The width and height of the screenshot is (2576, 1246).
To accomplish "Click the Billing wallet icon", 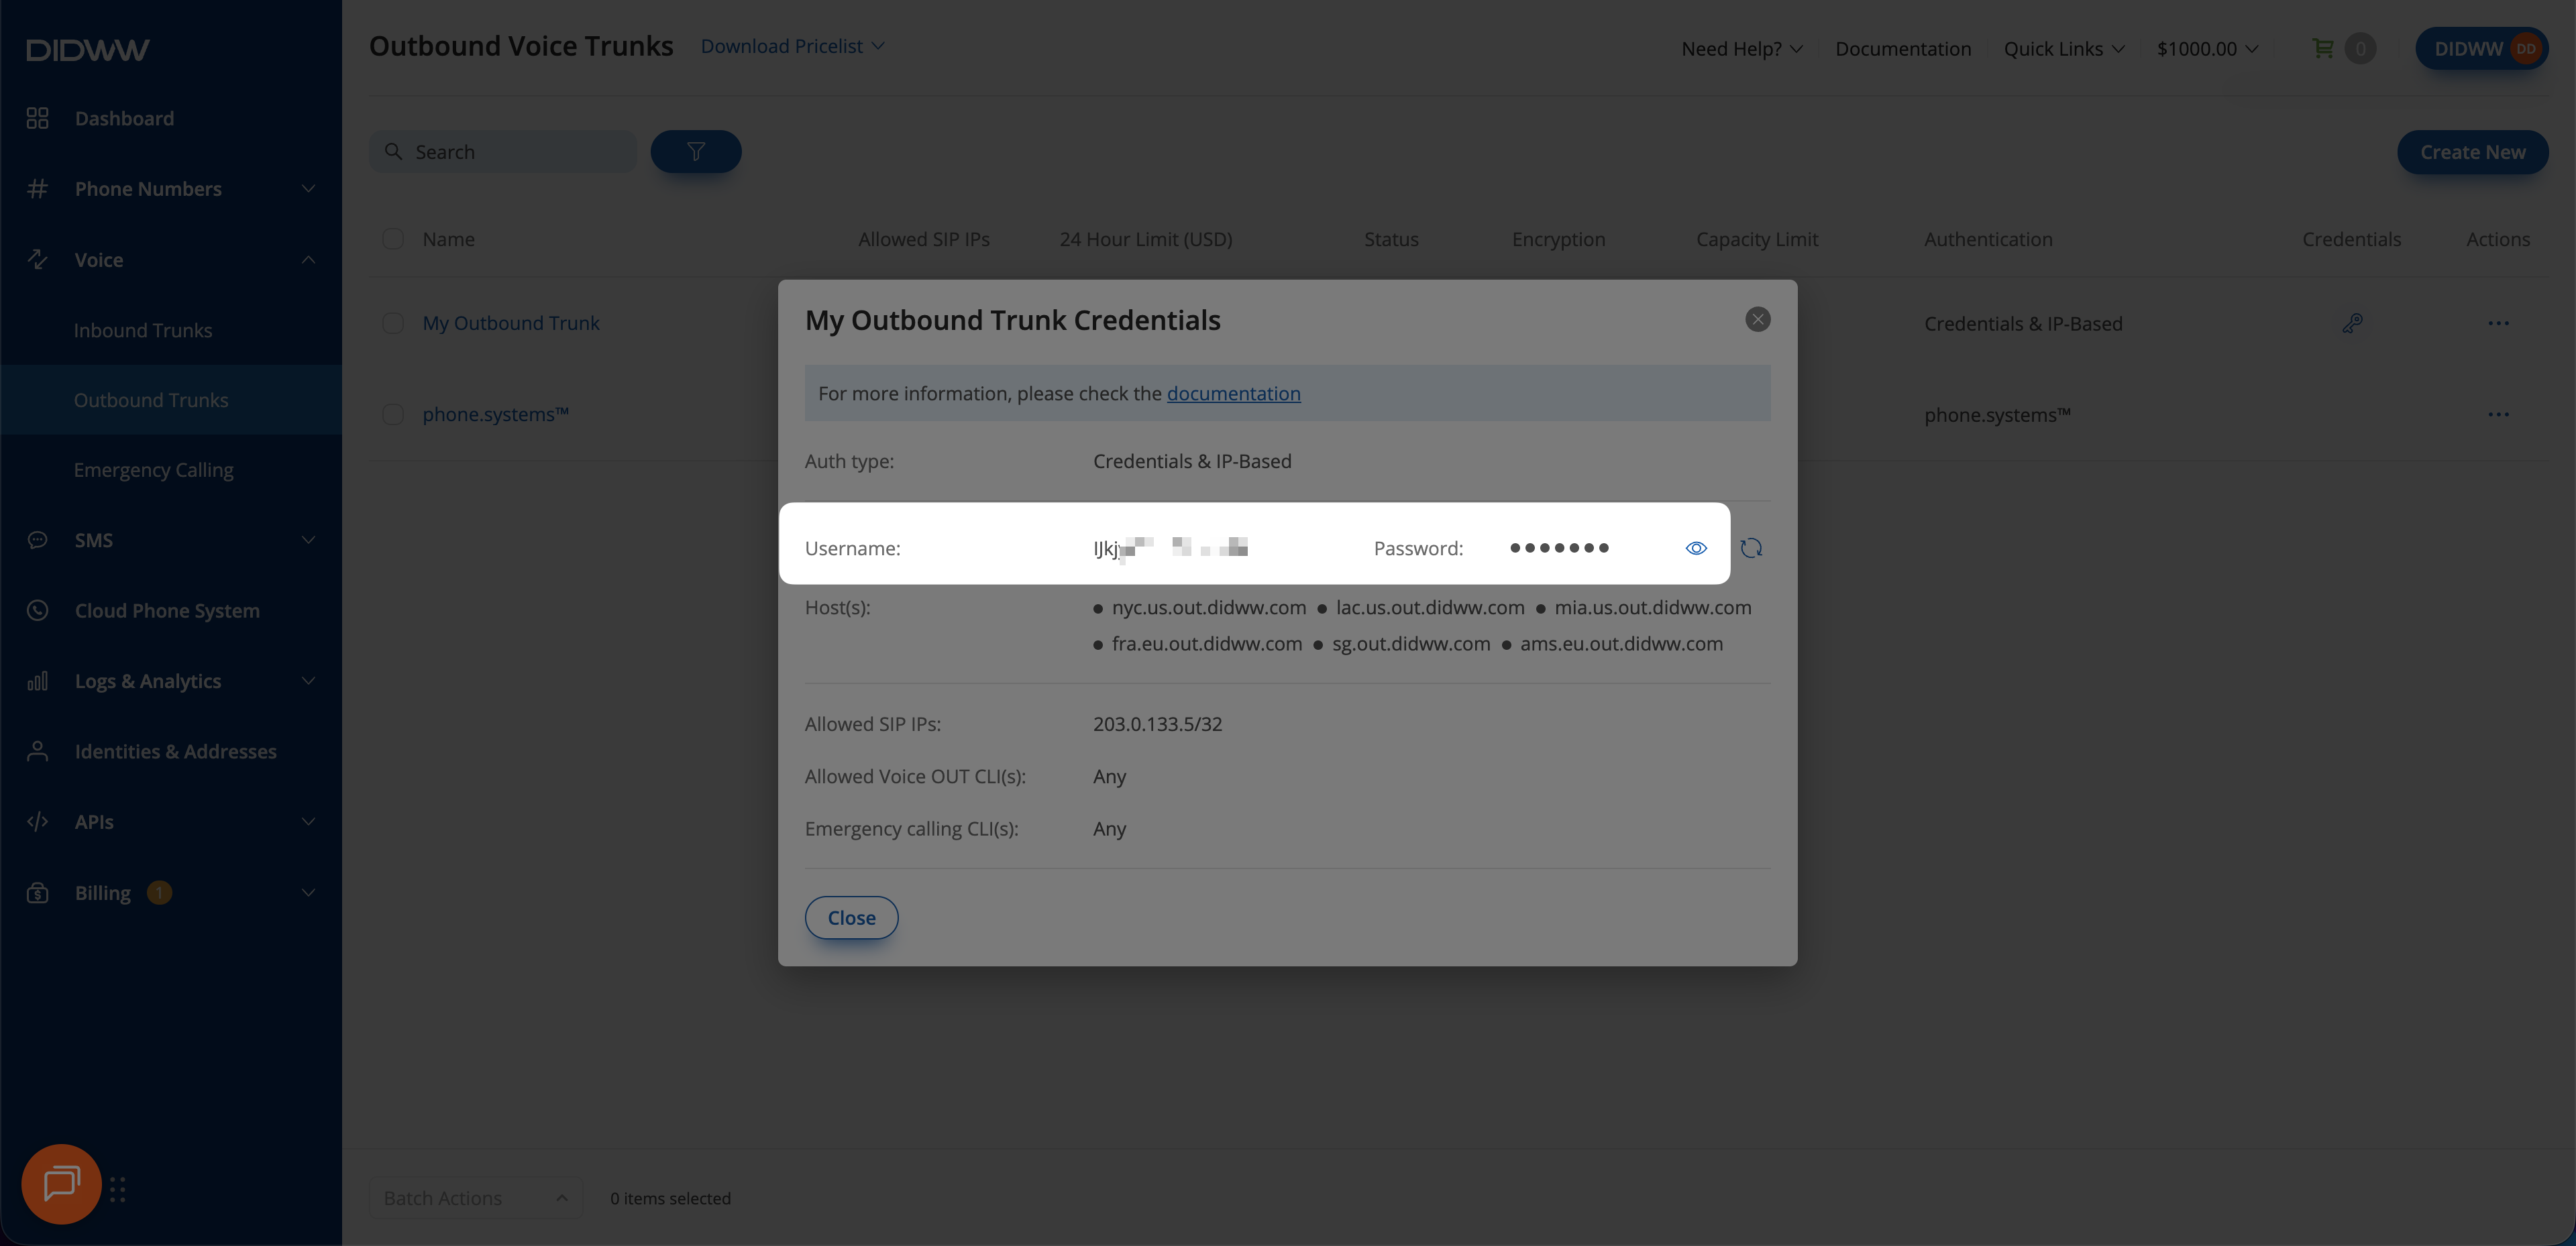I will click(x=38, y=892).
